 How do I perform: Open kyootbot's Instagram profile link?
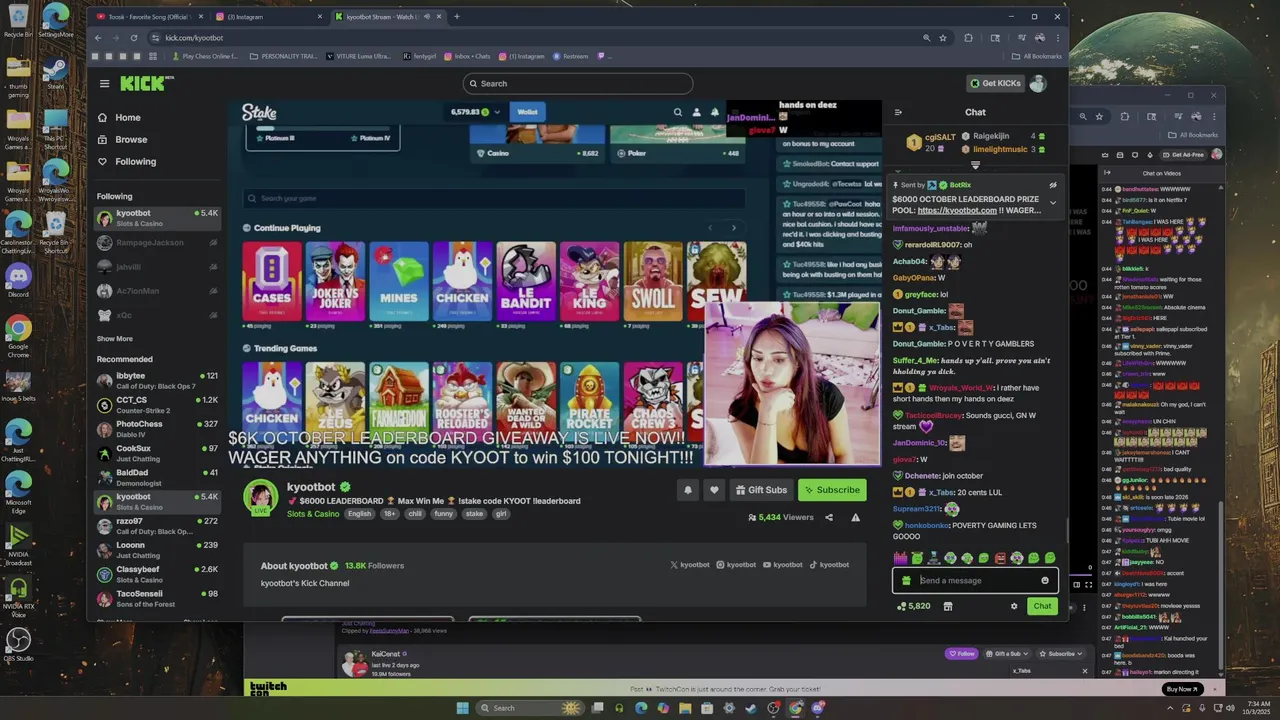pyautogui.click(x=736, y=565)
